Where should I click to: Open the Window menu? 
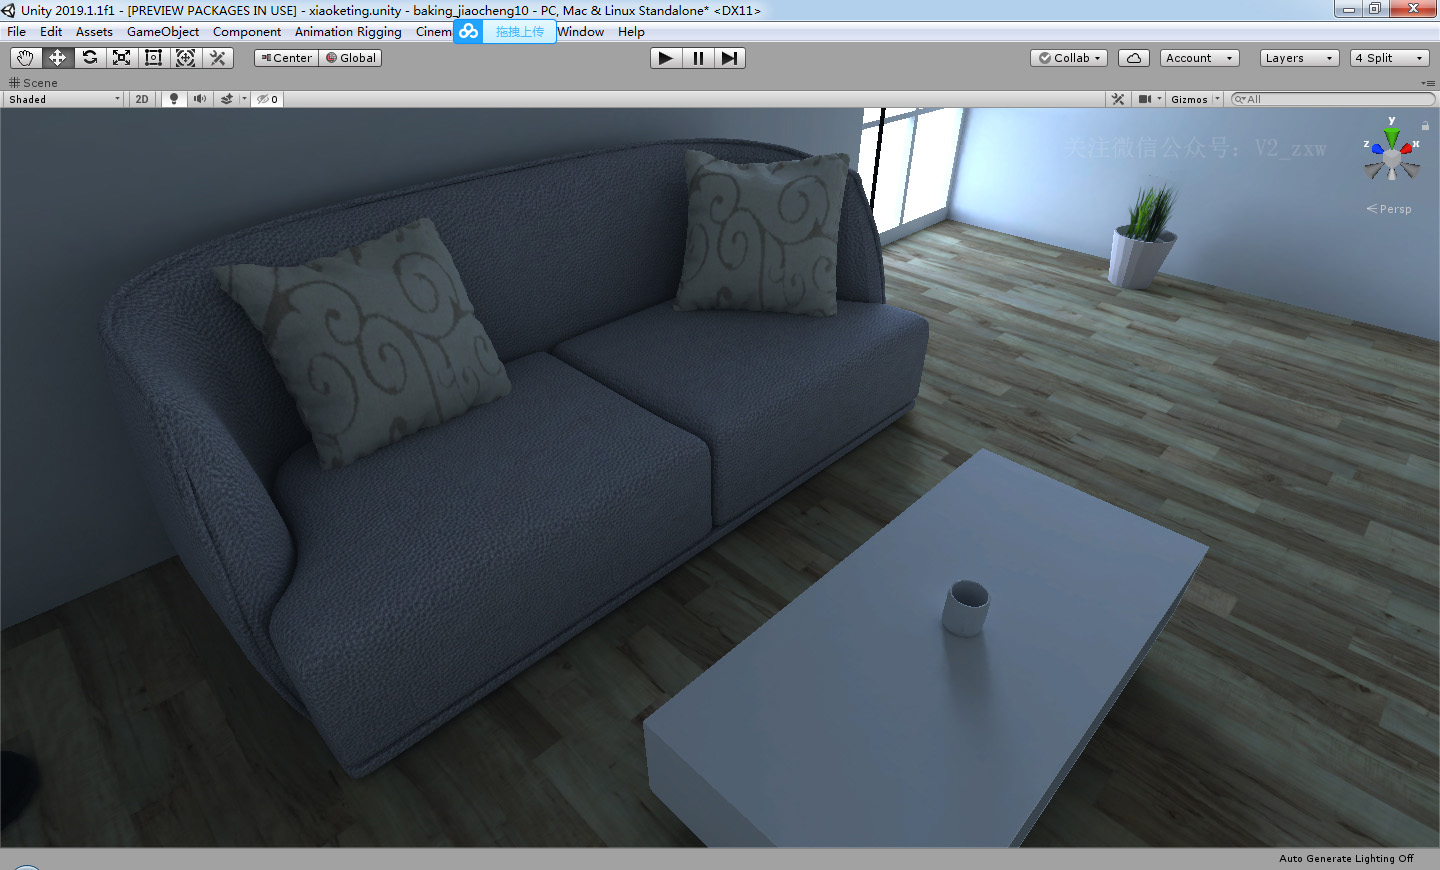(x=581, y=32)
